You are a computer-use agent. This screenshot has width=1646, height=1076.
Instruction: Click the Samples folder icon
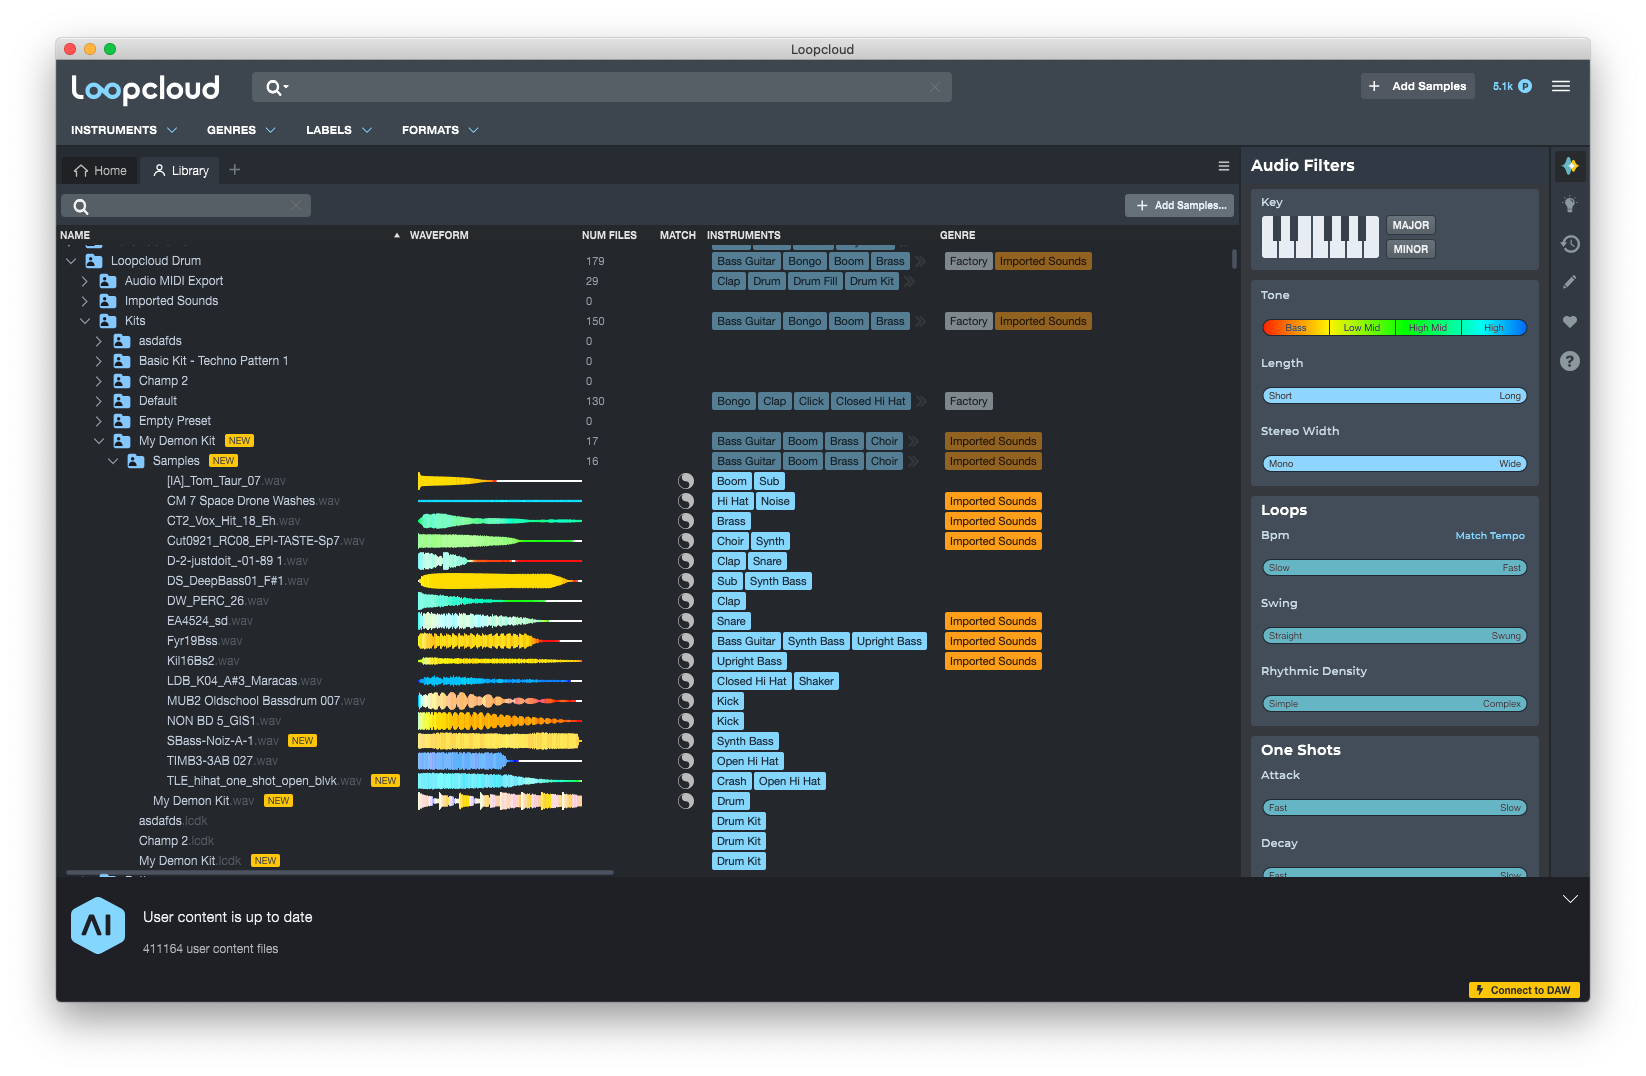coord(136,461)
